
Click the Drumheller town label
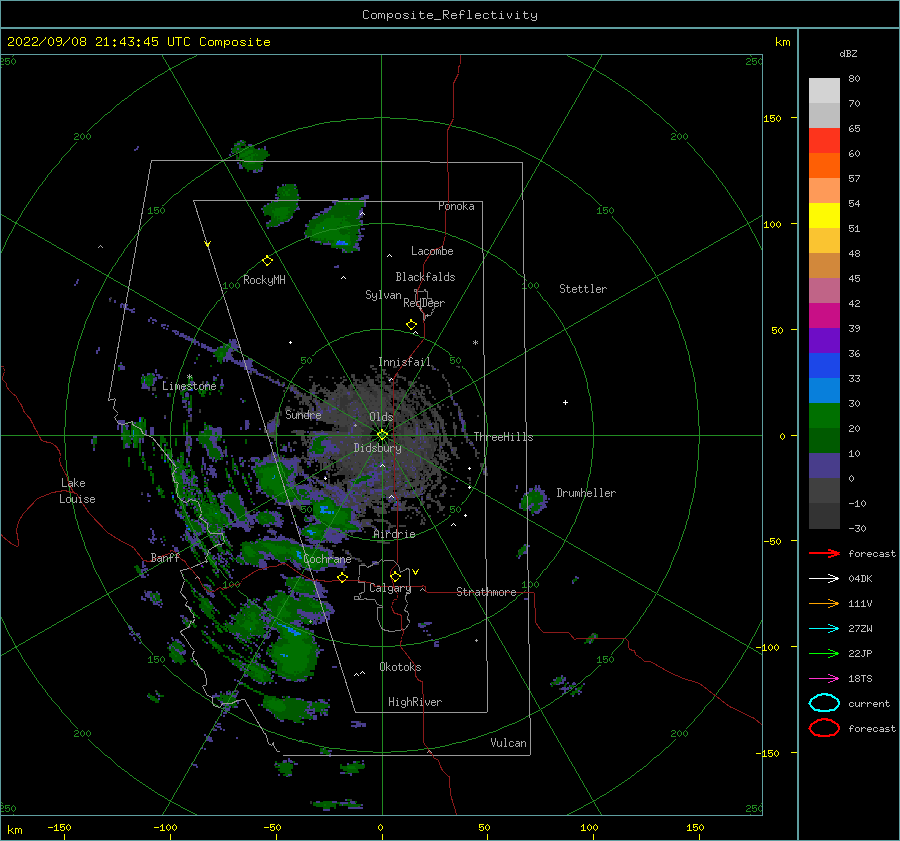pos(586,493)
